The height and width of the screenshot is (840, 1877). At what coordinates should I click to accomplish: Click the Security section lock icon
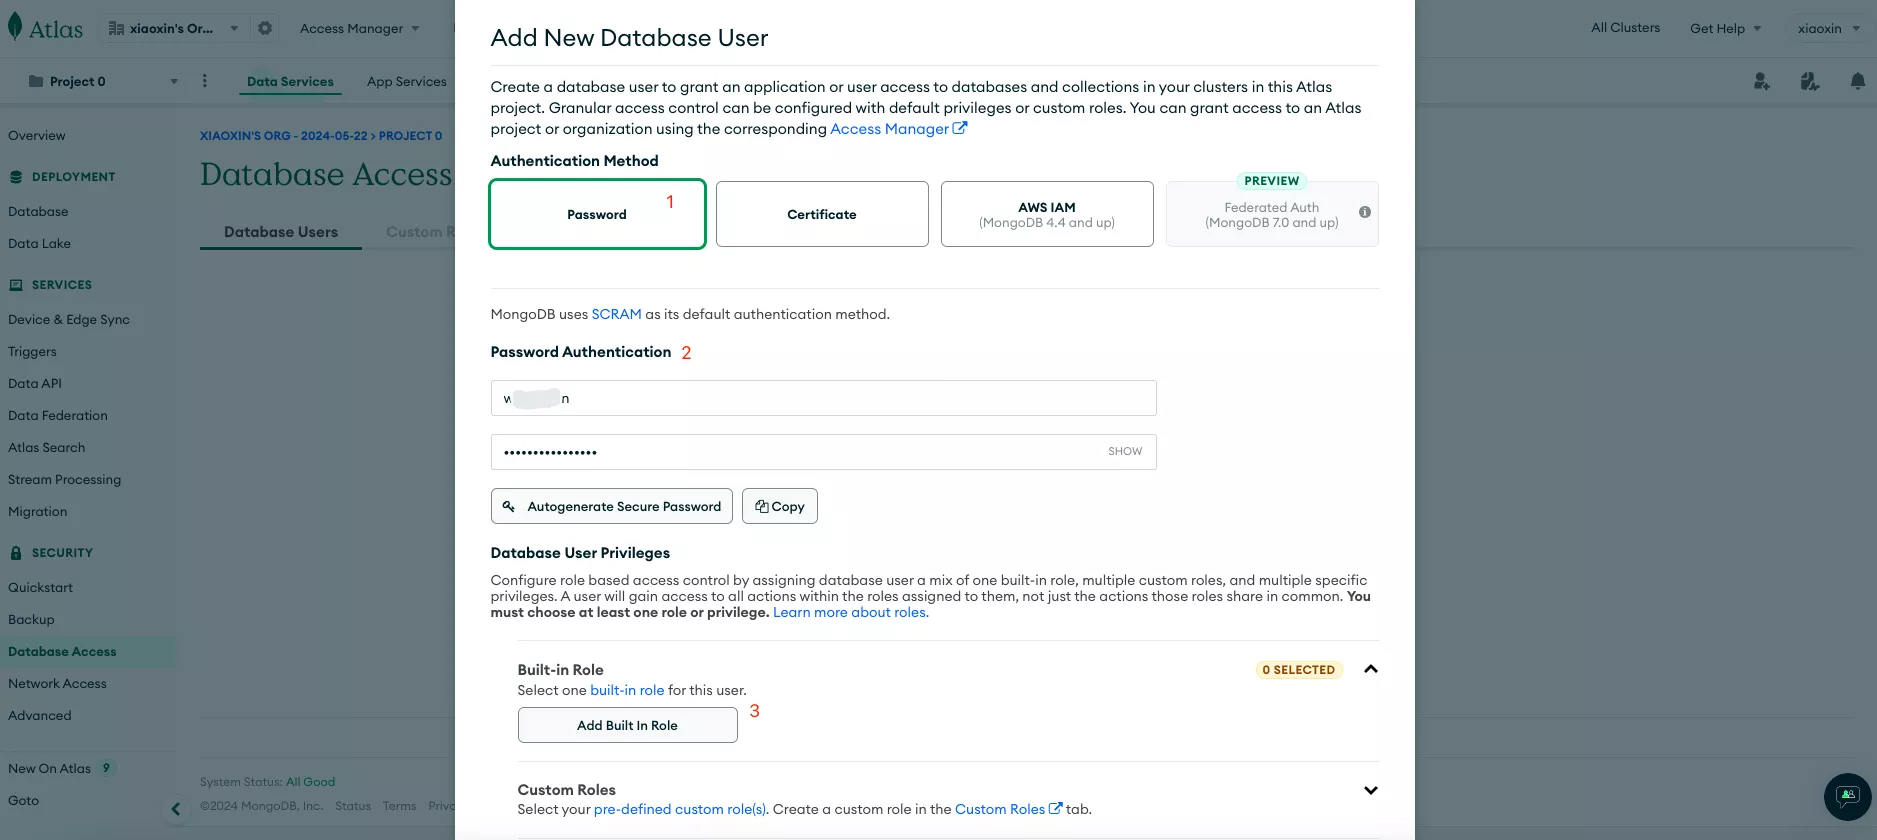[x=16, y=553]
